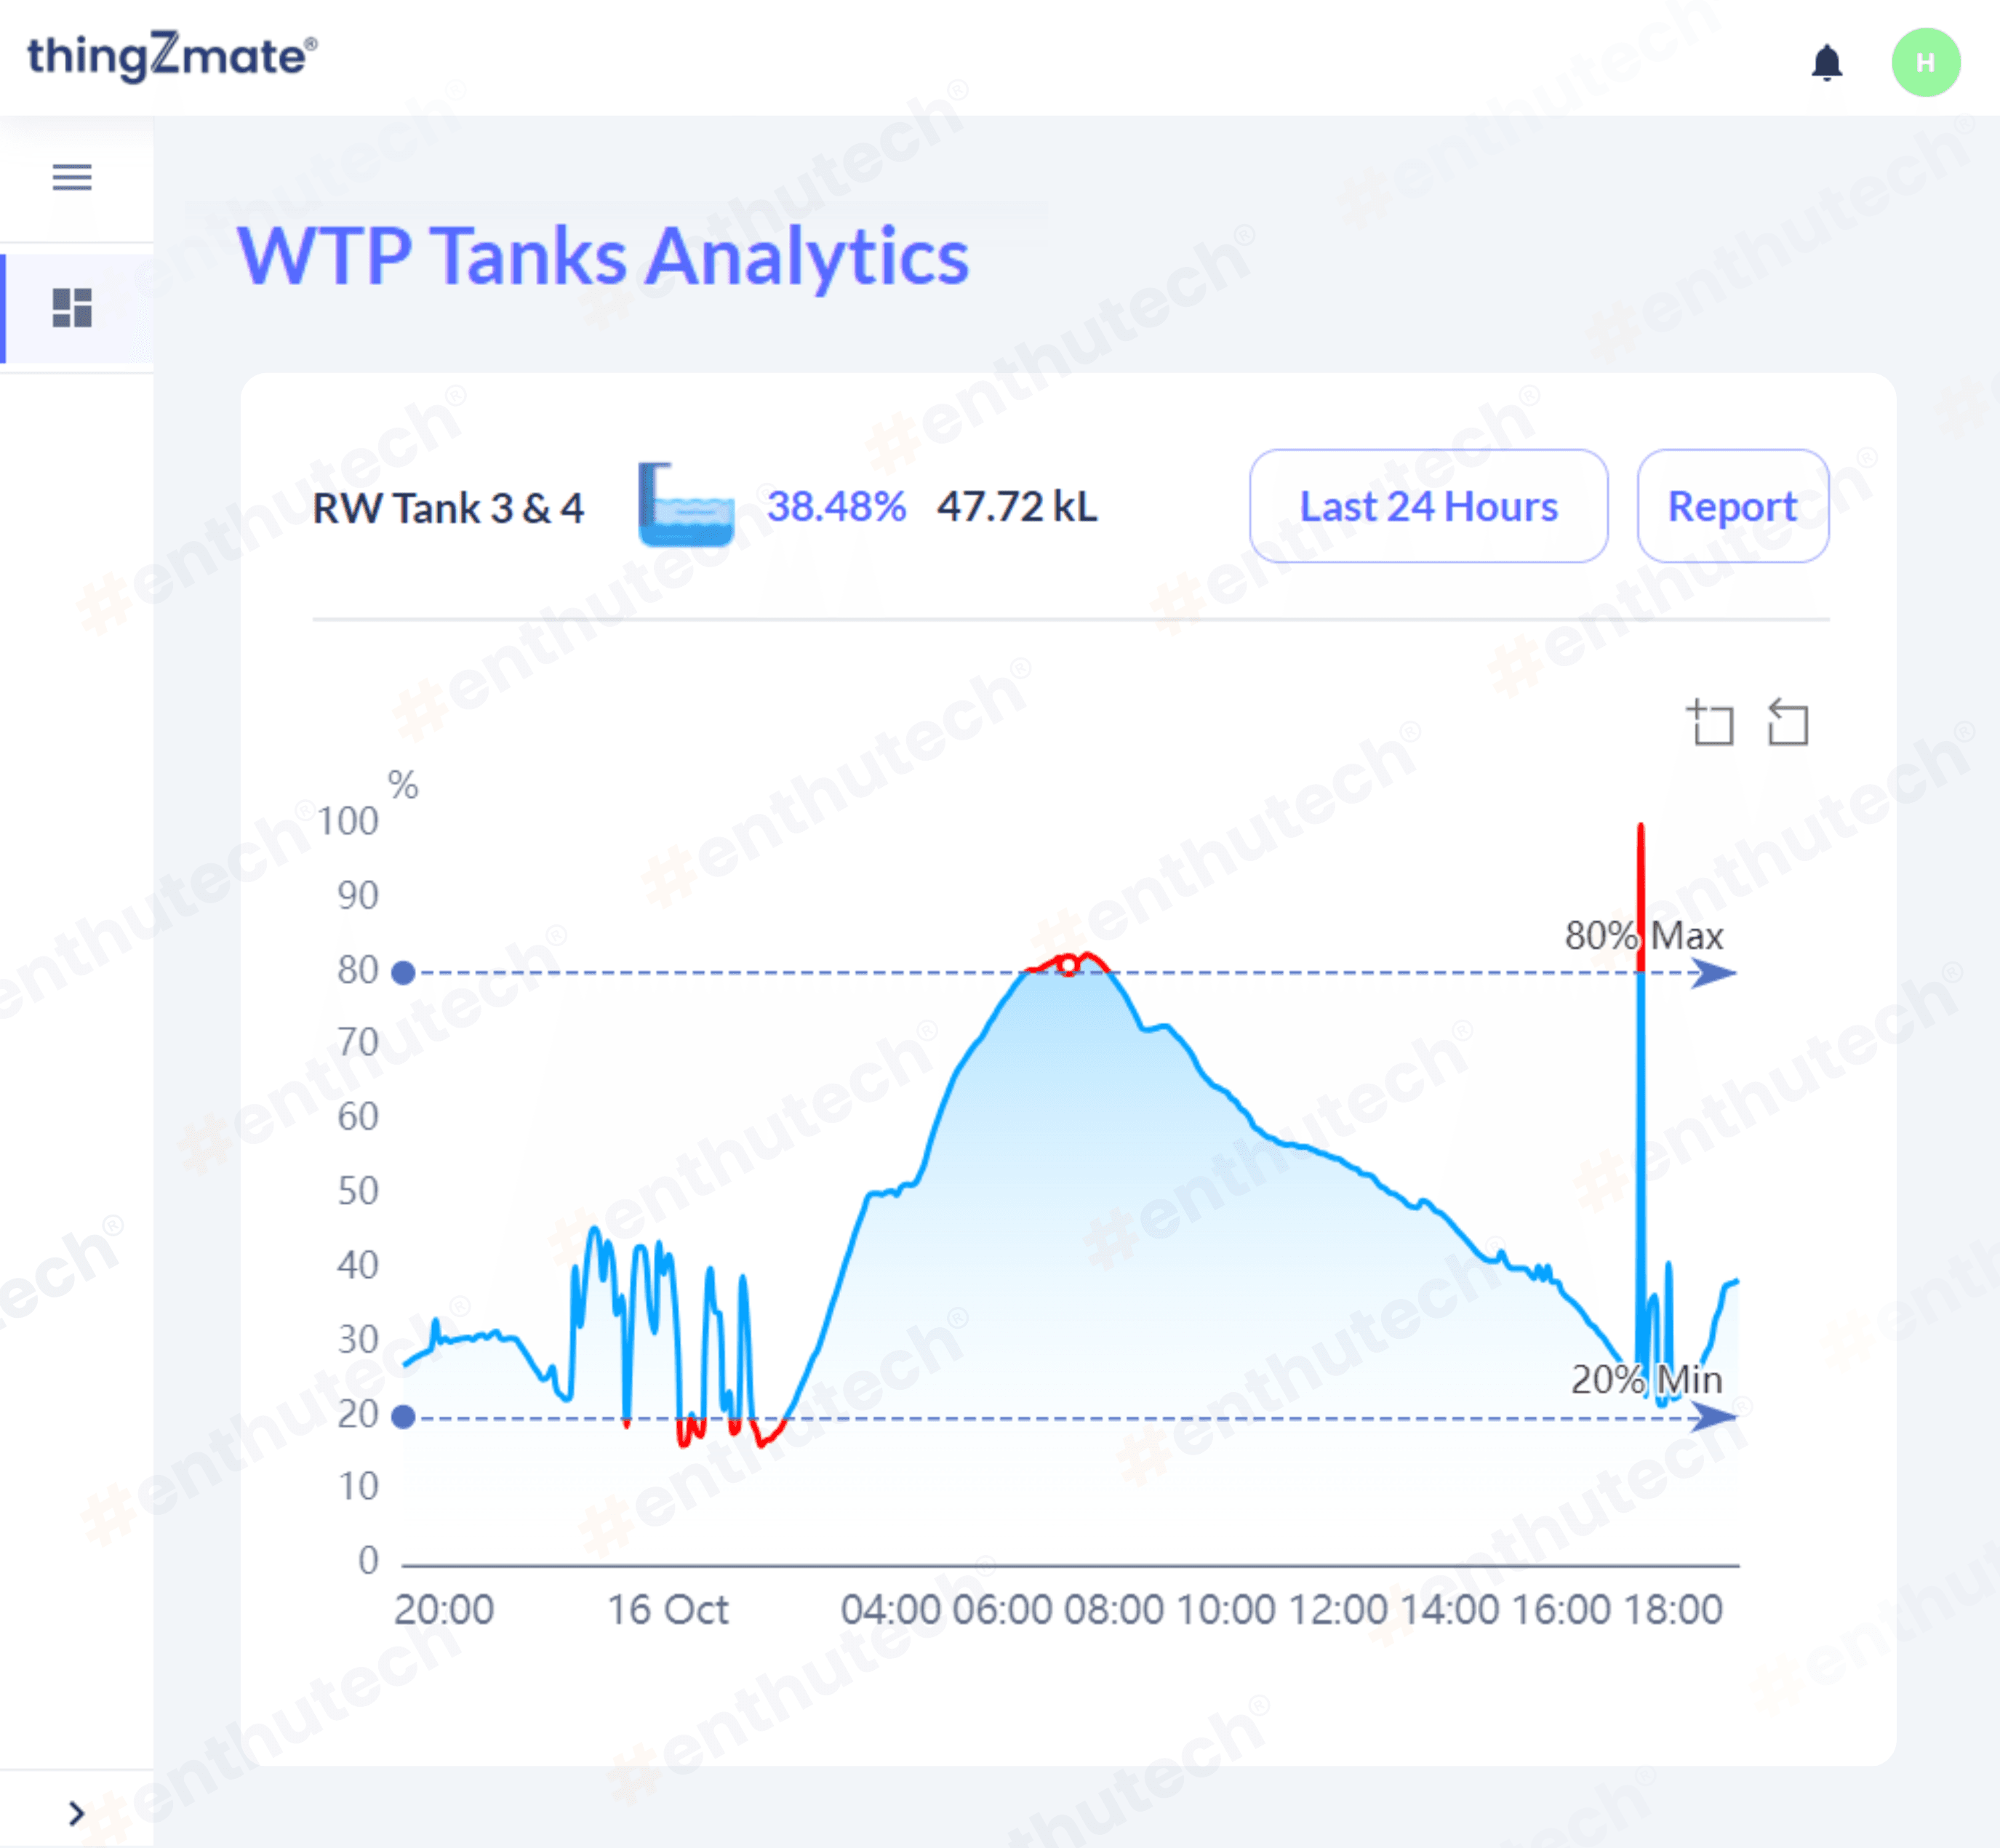Open the dashboard grid icon in sidebar
The width and height of the screenshot is (2000, 1848).
click(x=72, y=308)
